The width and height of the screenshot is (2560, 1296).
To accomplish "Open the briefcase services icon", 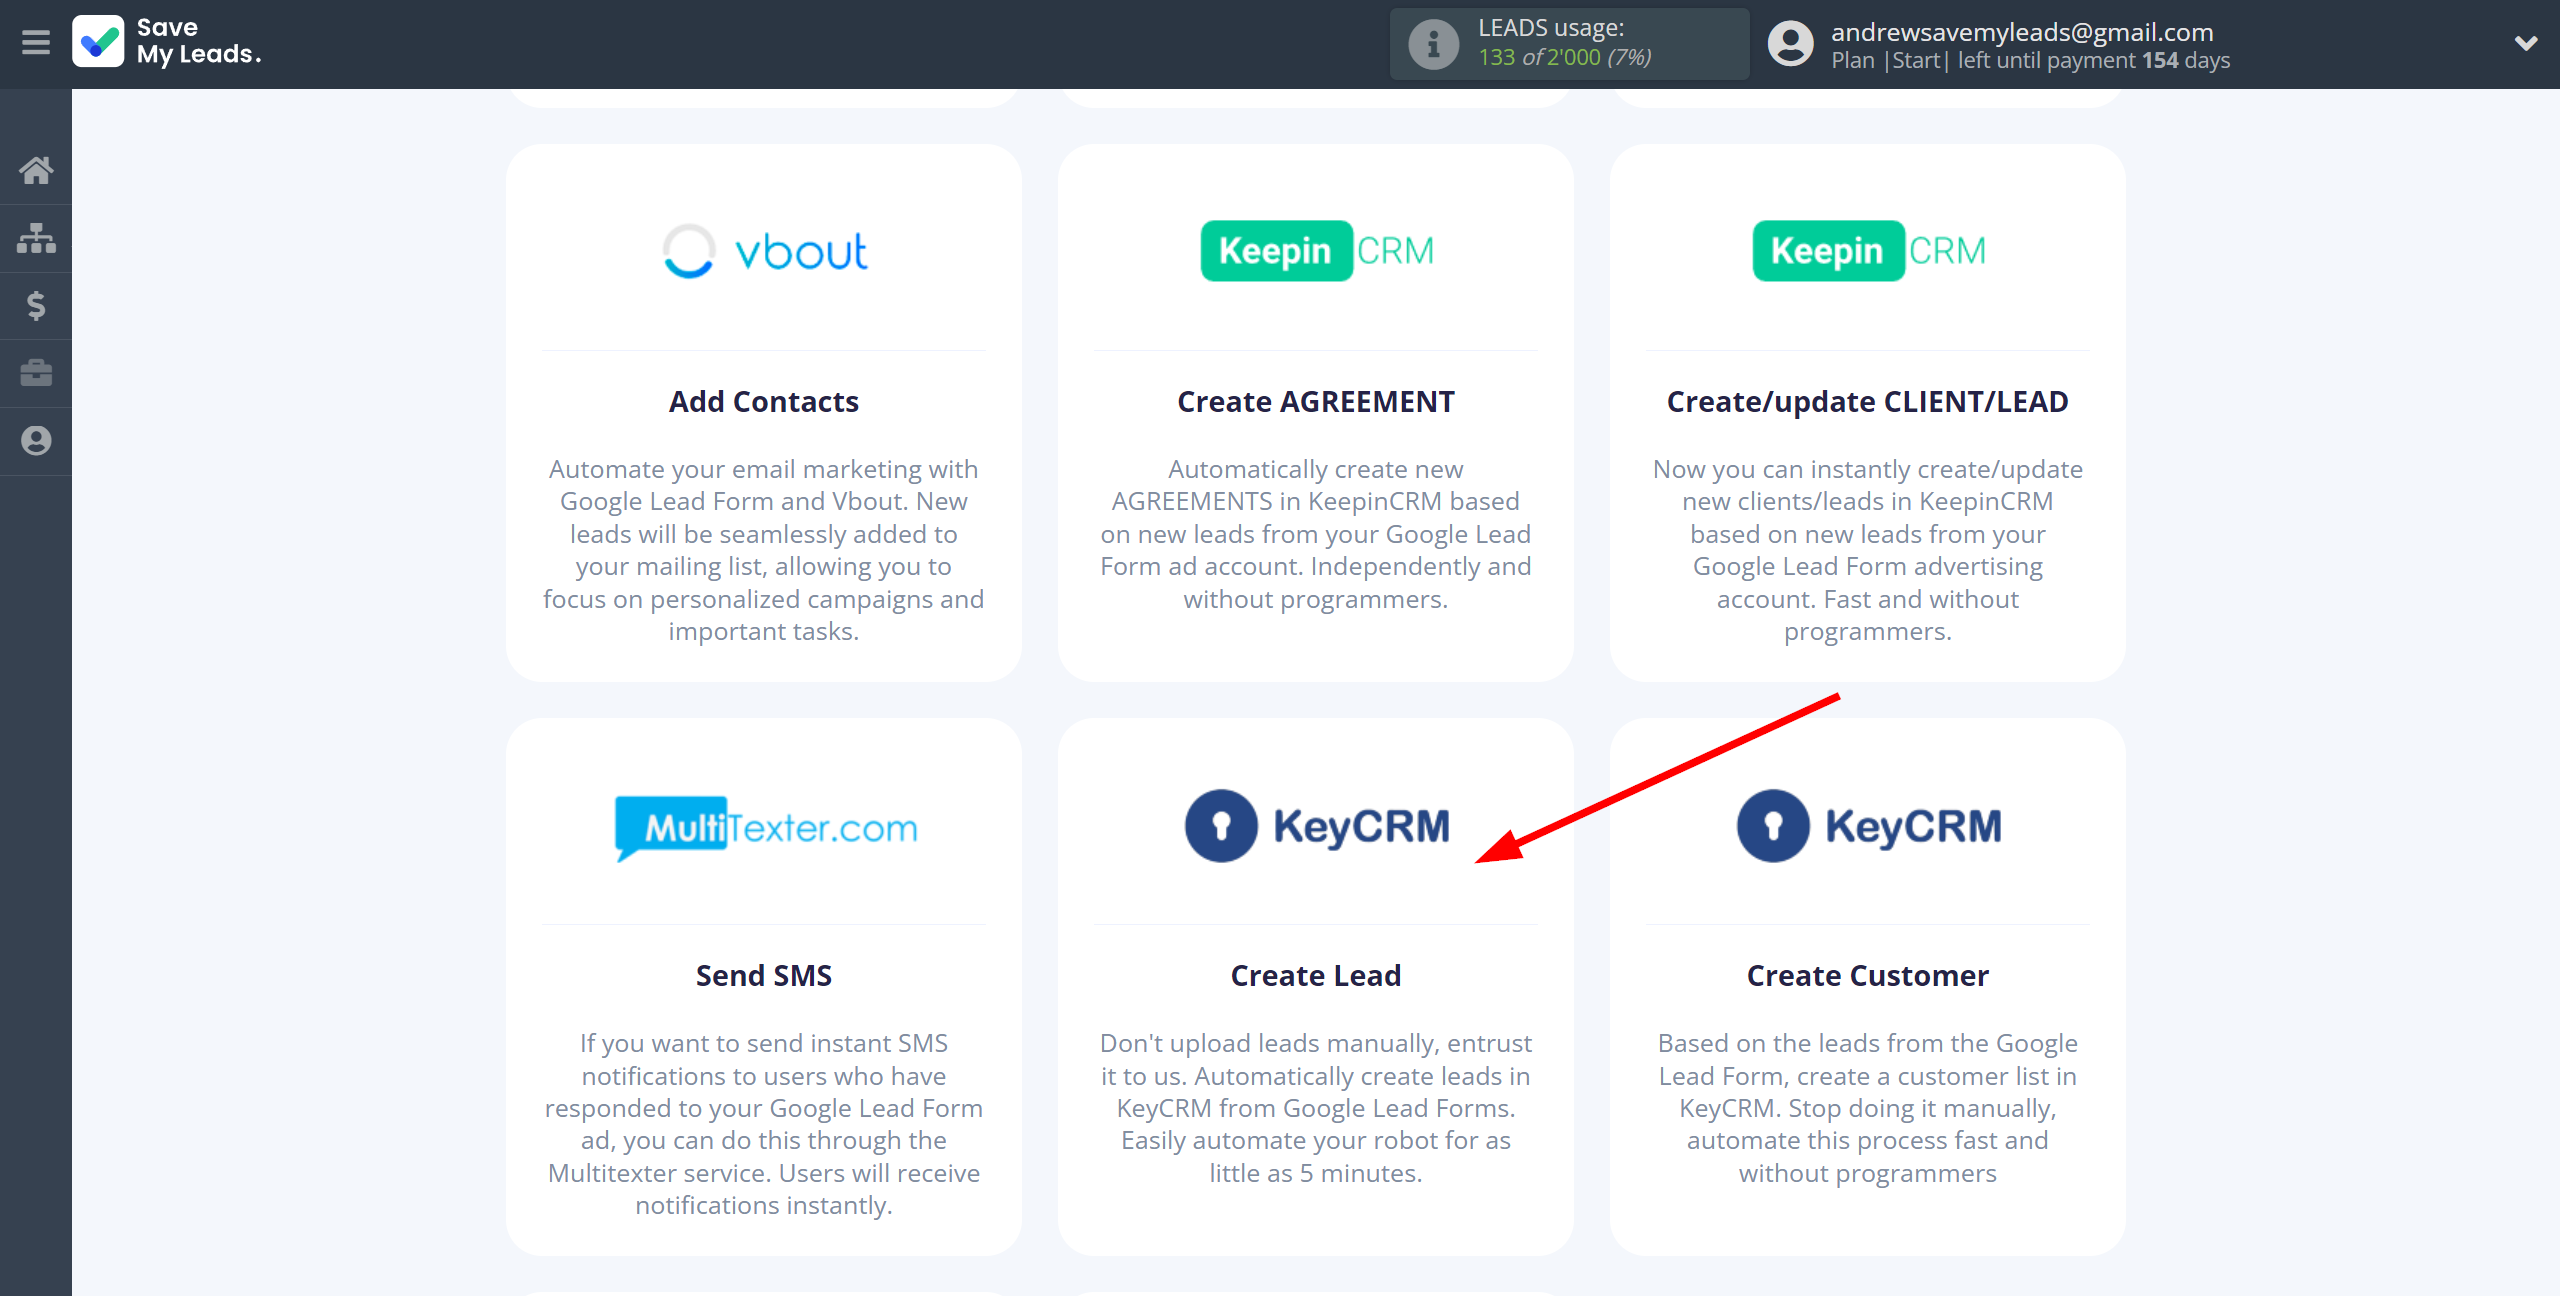I will (x=36, y=373).
